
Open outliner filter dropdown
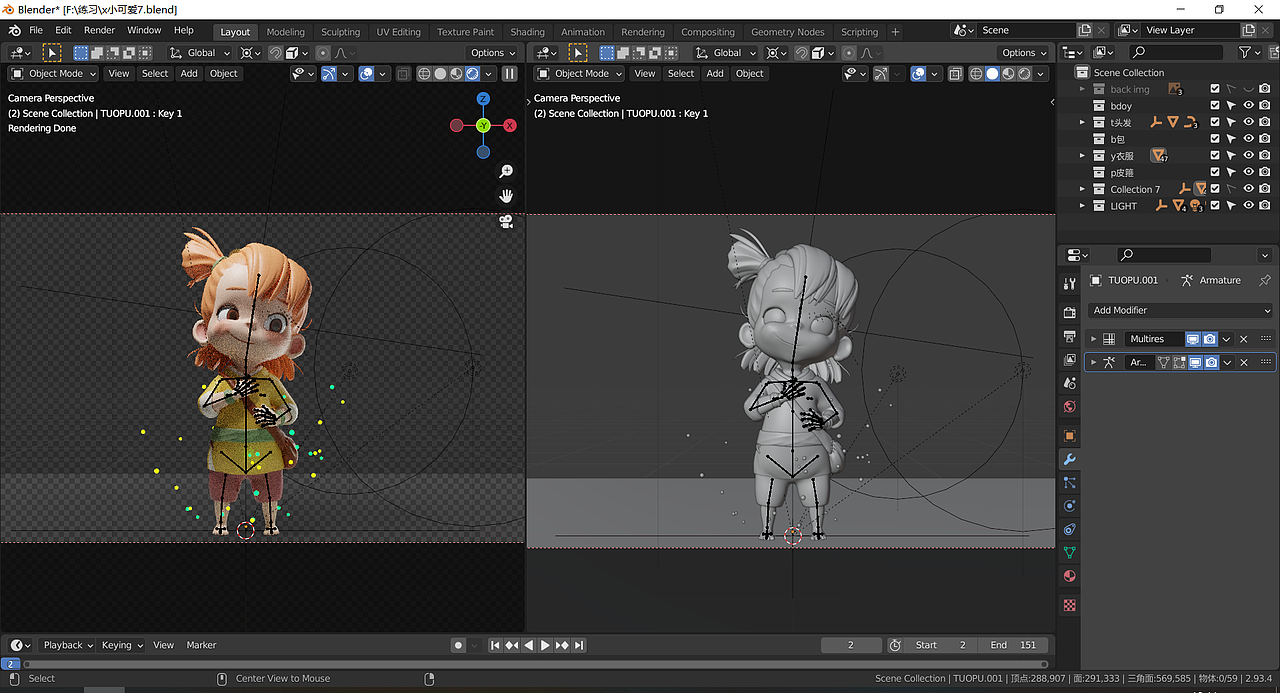[1249, 52]
